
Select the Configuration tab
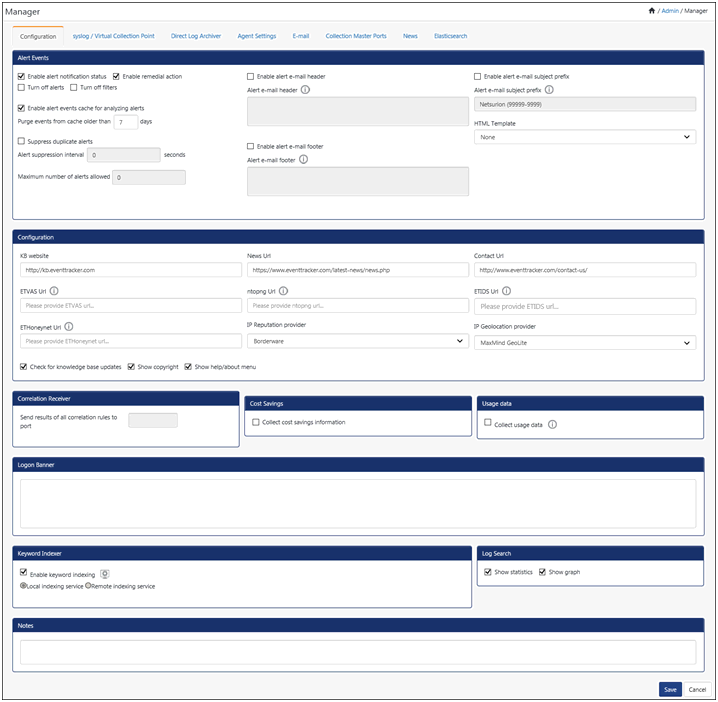[x=38, y=36]
